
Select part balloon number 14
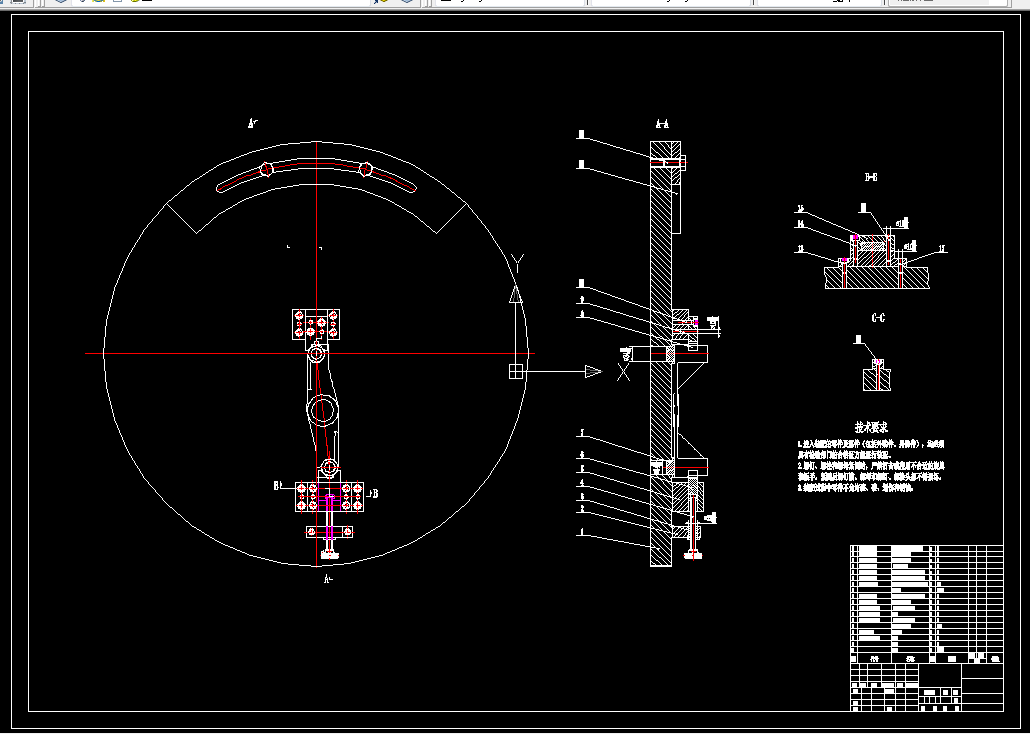tap(800, 224)
